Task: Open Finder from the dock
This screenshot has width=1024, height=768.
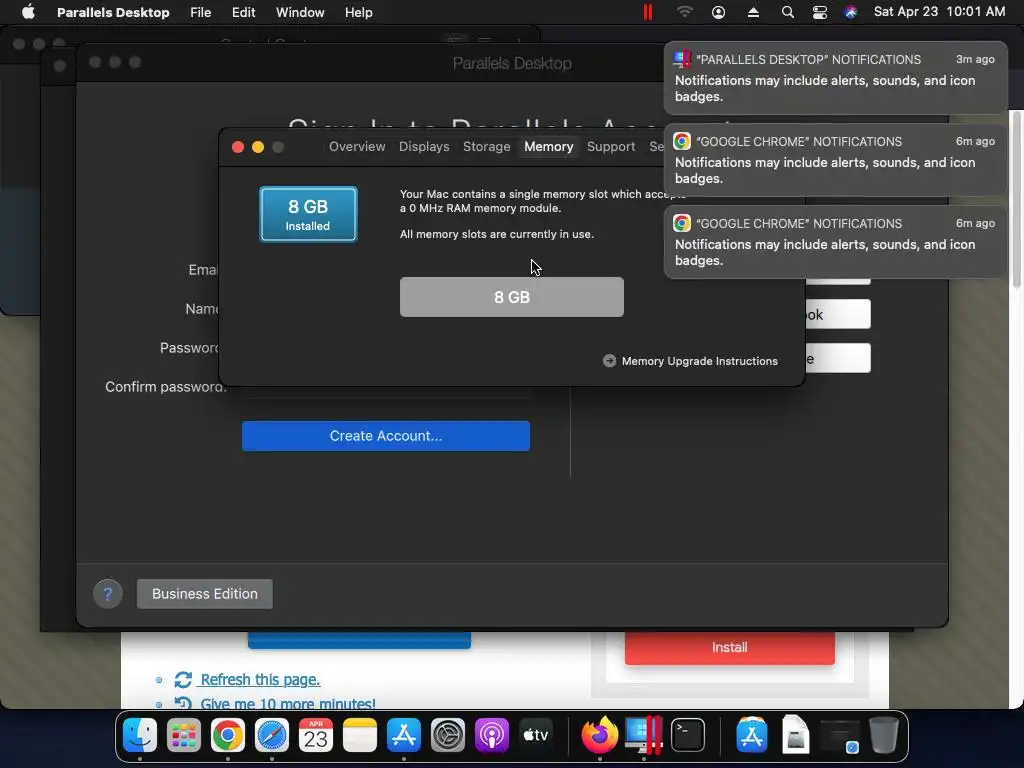Action: tap(140, 735)
